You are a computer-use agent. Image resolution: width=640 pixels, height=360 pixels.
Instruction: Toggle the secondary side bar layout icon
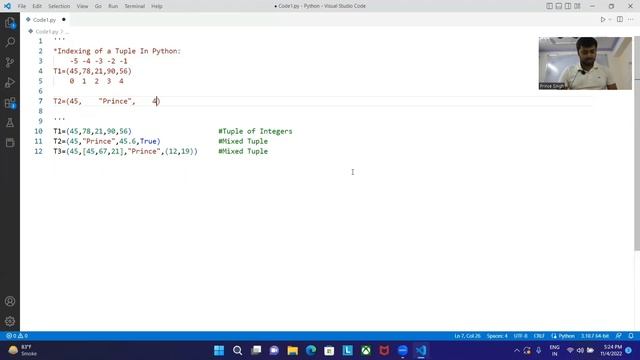[x=568, y=6]
